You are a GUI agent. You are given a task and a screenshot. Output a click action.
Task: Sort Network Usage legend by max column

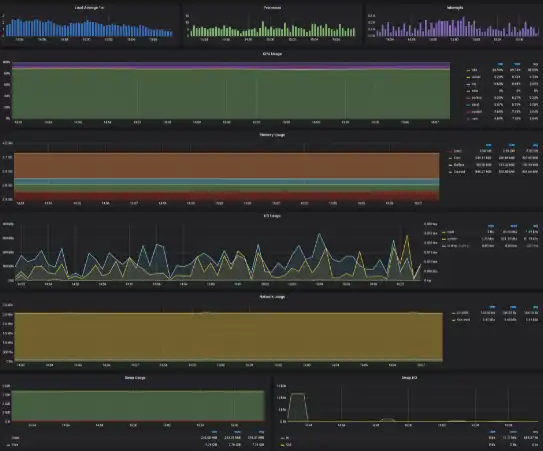coord(513,307)
